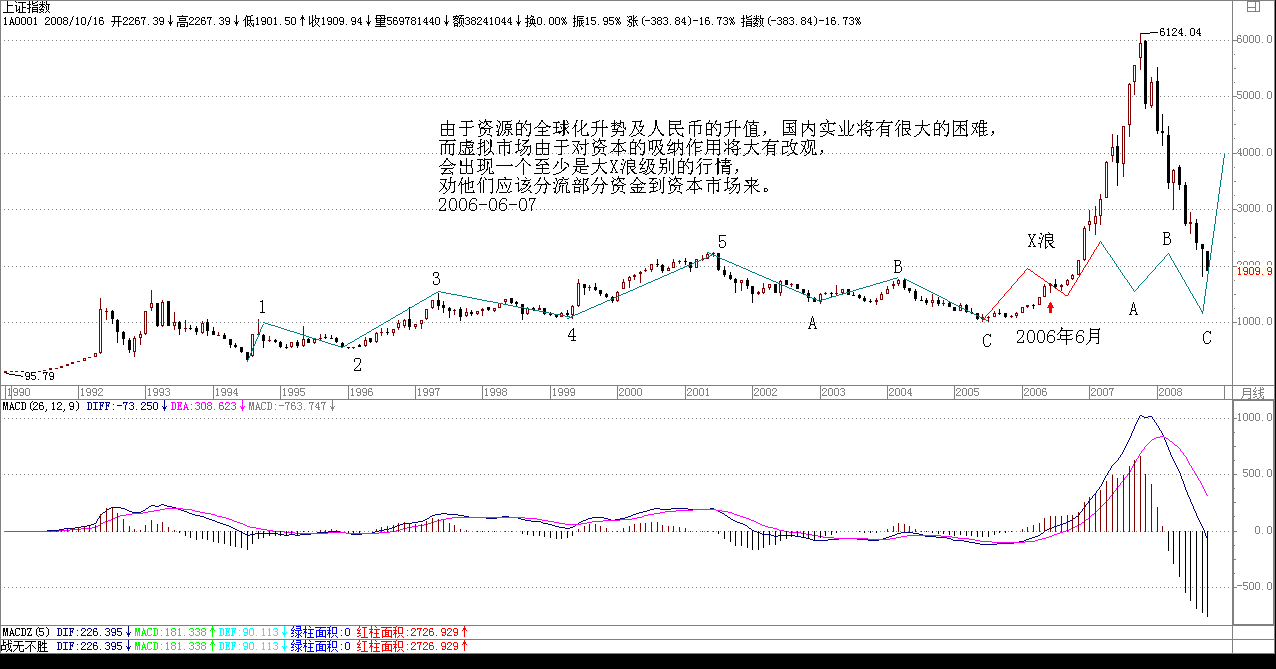This screenshot has height=669, width=1276.
Task: Click the X浪 wave annotation
Action: coord(1042,241)
